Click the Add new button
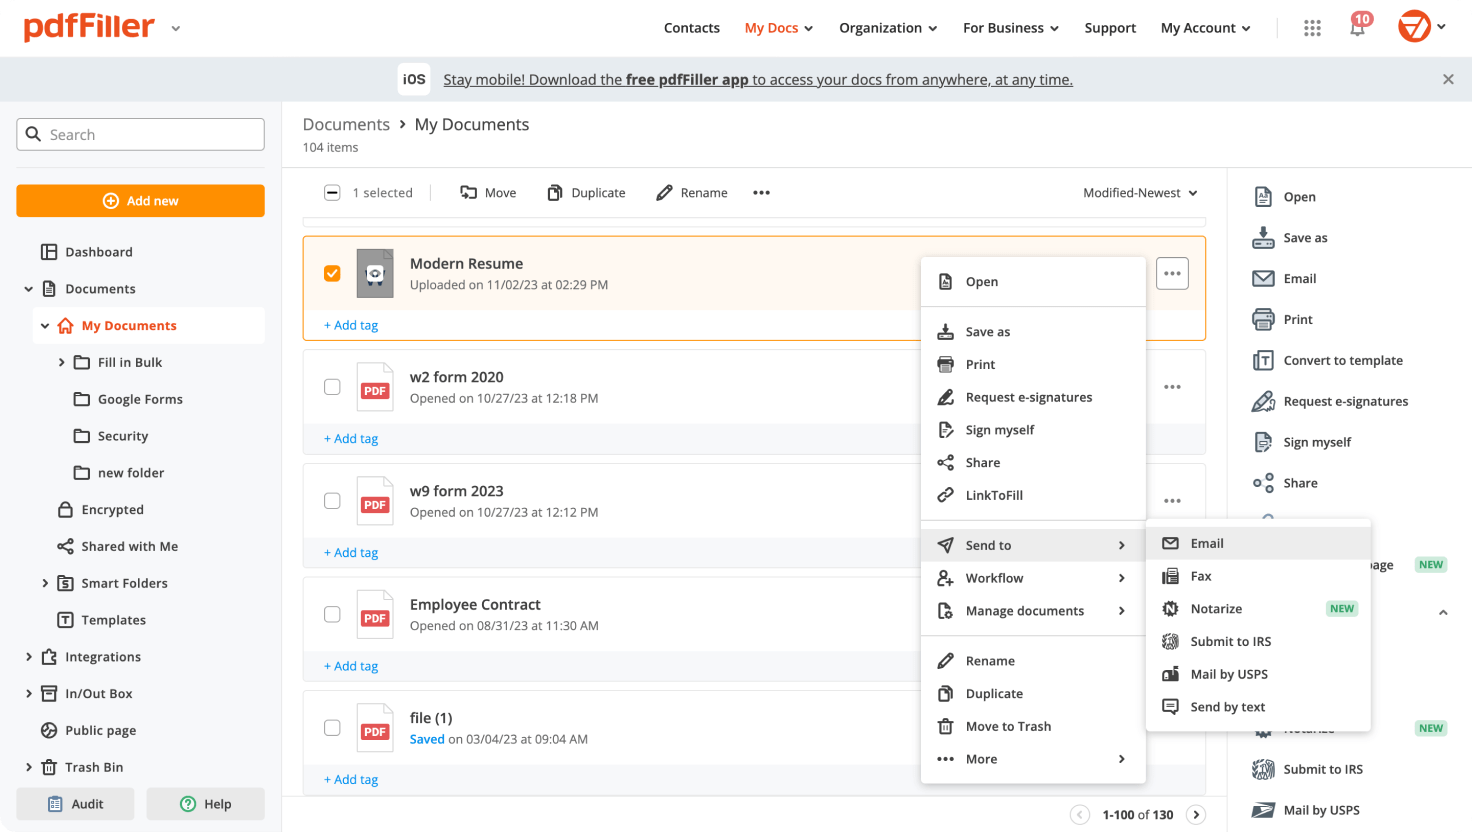This screenshot has width=1472, height=832. 140,201
